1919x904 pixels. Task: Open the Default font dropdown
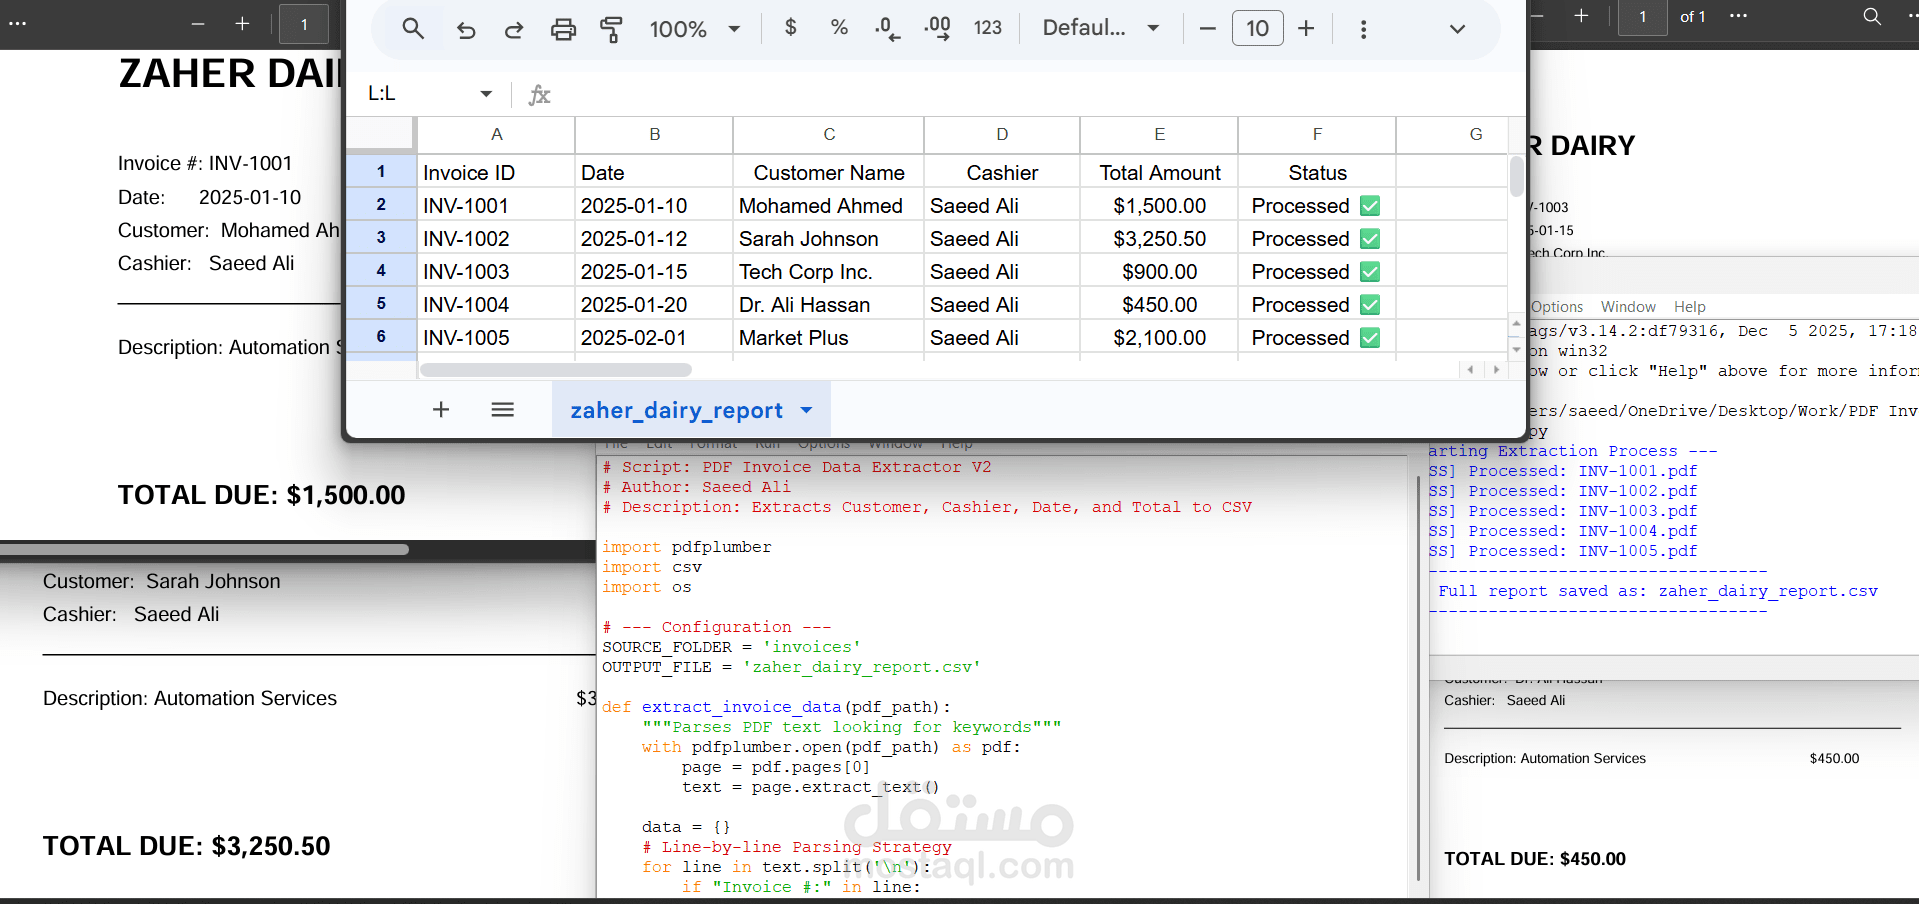[1101, 28]
